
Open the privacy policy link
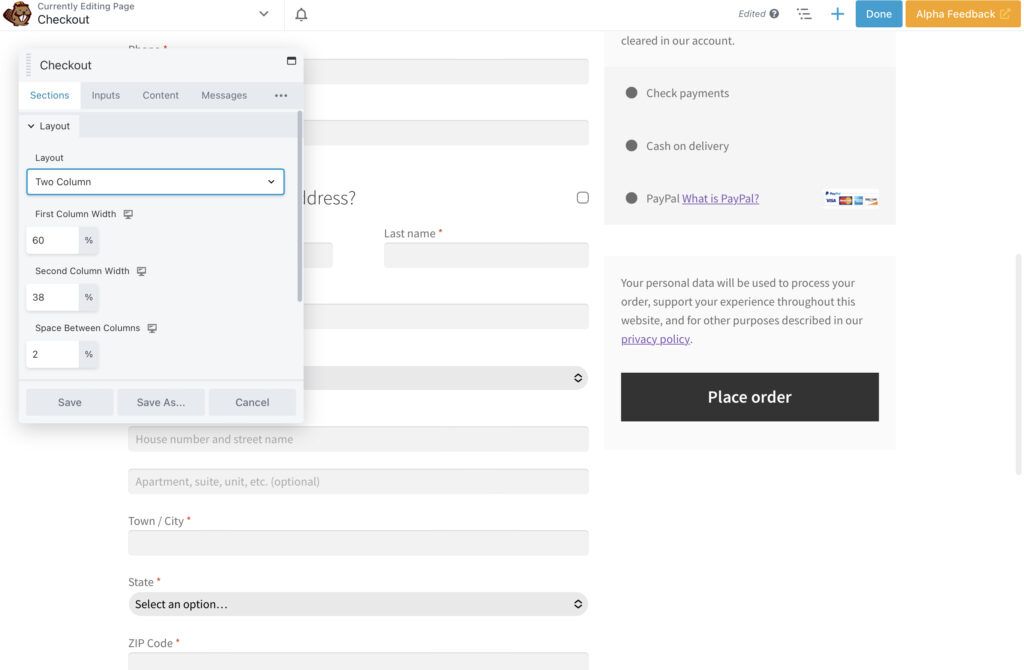[655, 339]
